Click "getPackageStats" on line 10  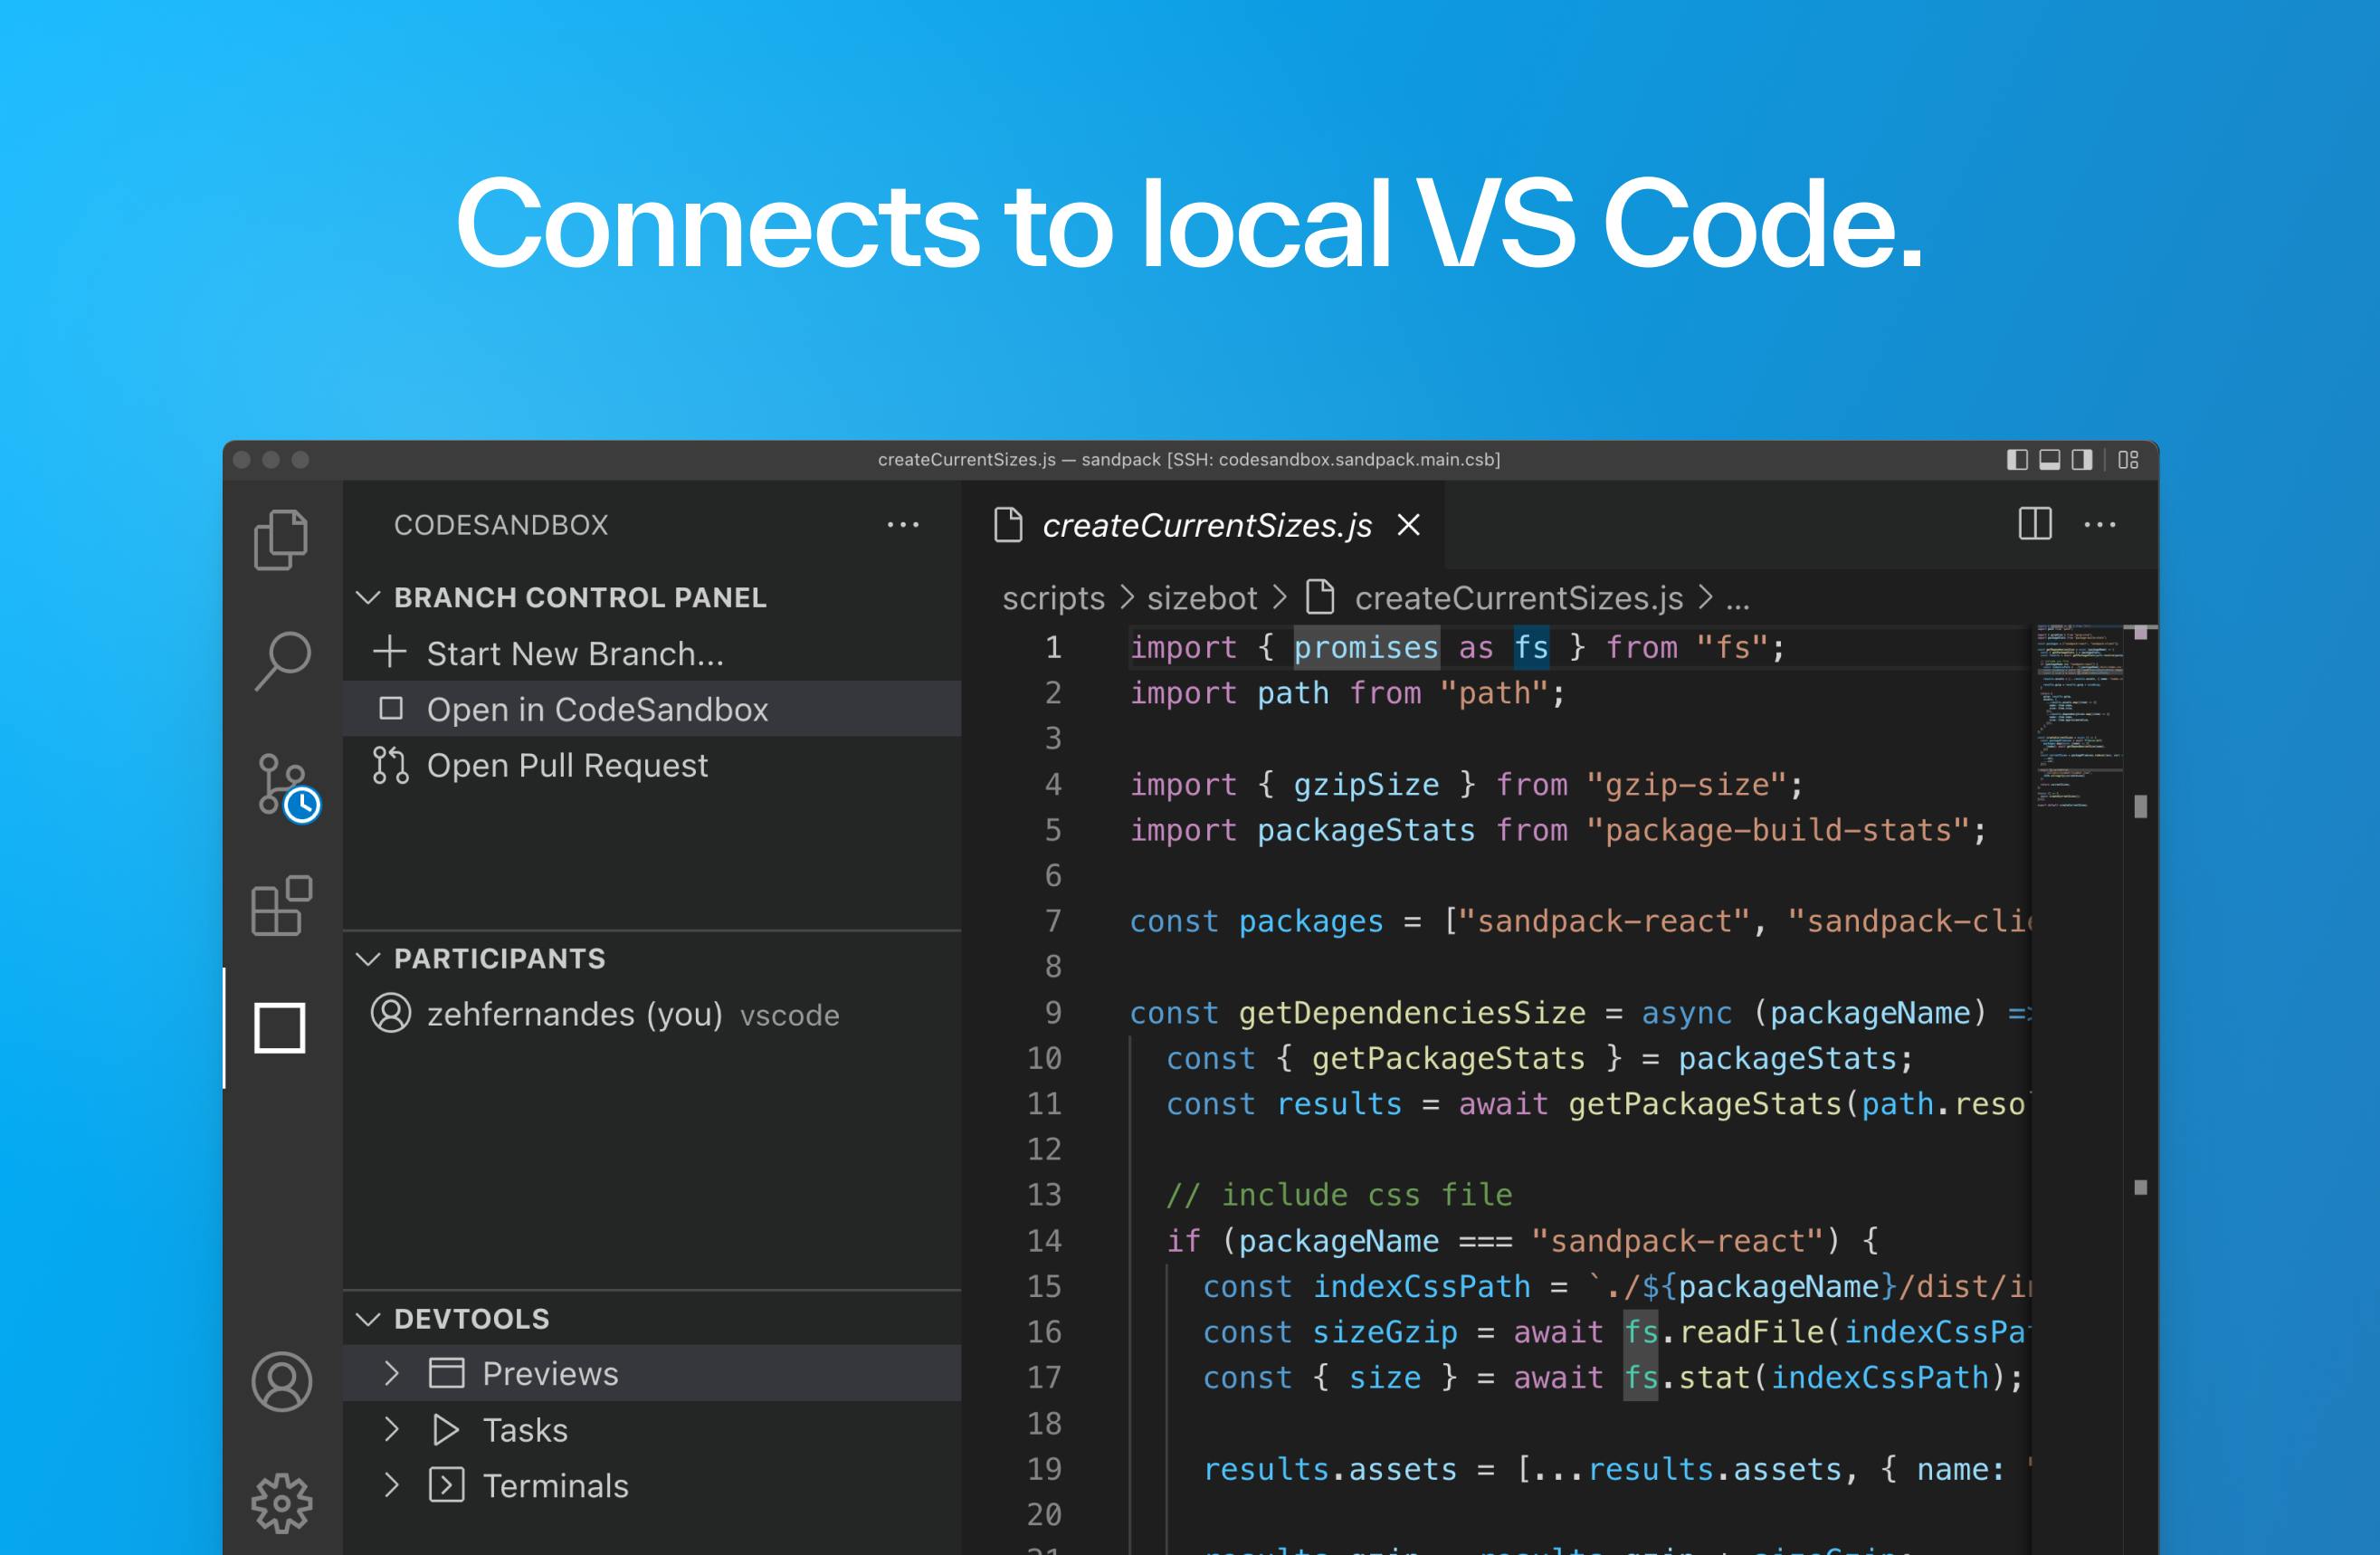[x=1448, y=1058]
